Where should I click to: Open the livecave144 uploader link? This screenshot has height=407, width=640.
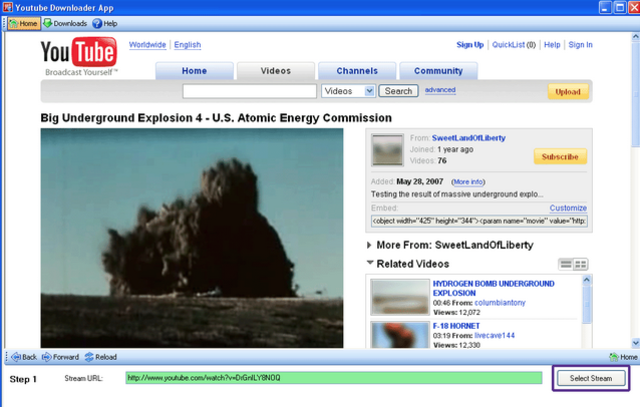click(x=494, y=336)
